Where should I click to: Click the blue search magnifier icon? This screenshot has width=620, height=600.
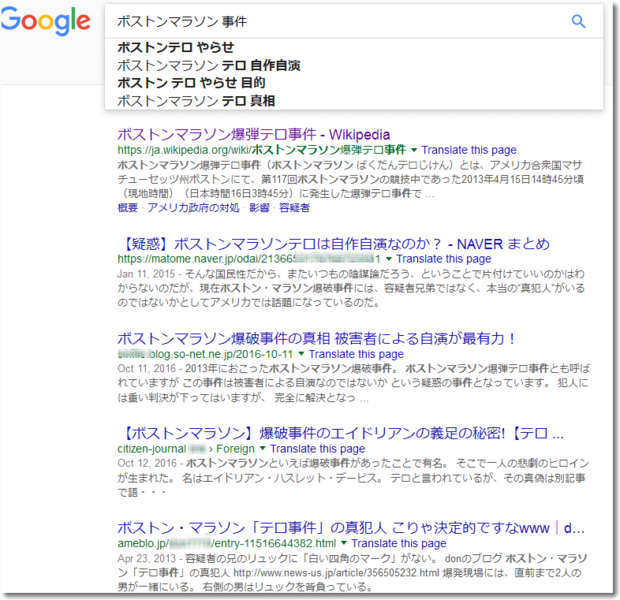point(578,21)
